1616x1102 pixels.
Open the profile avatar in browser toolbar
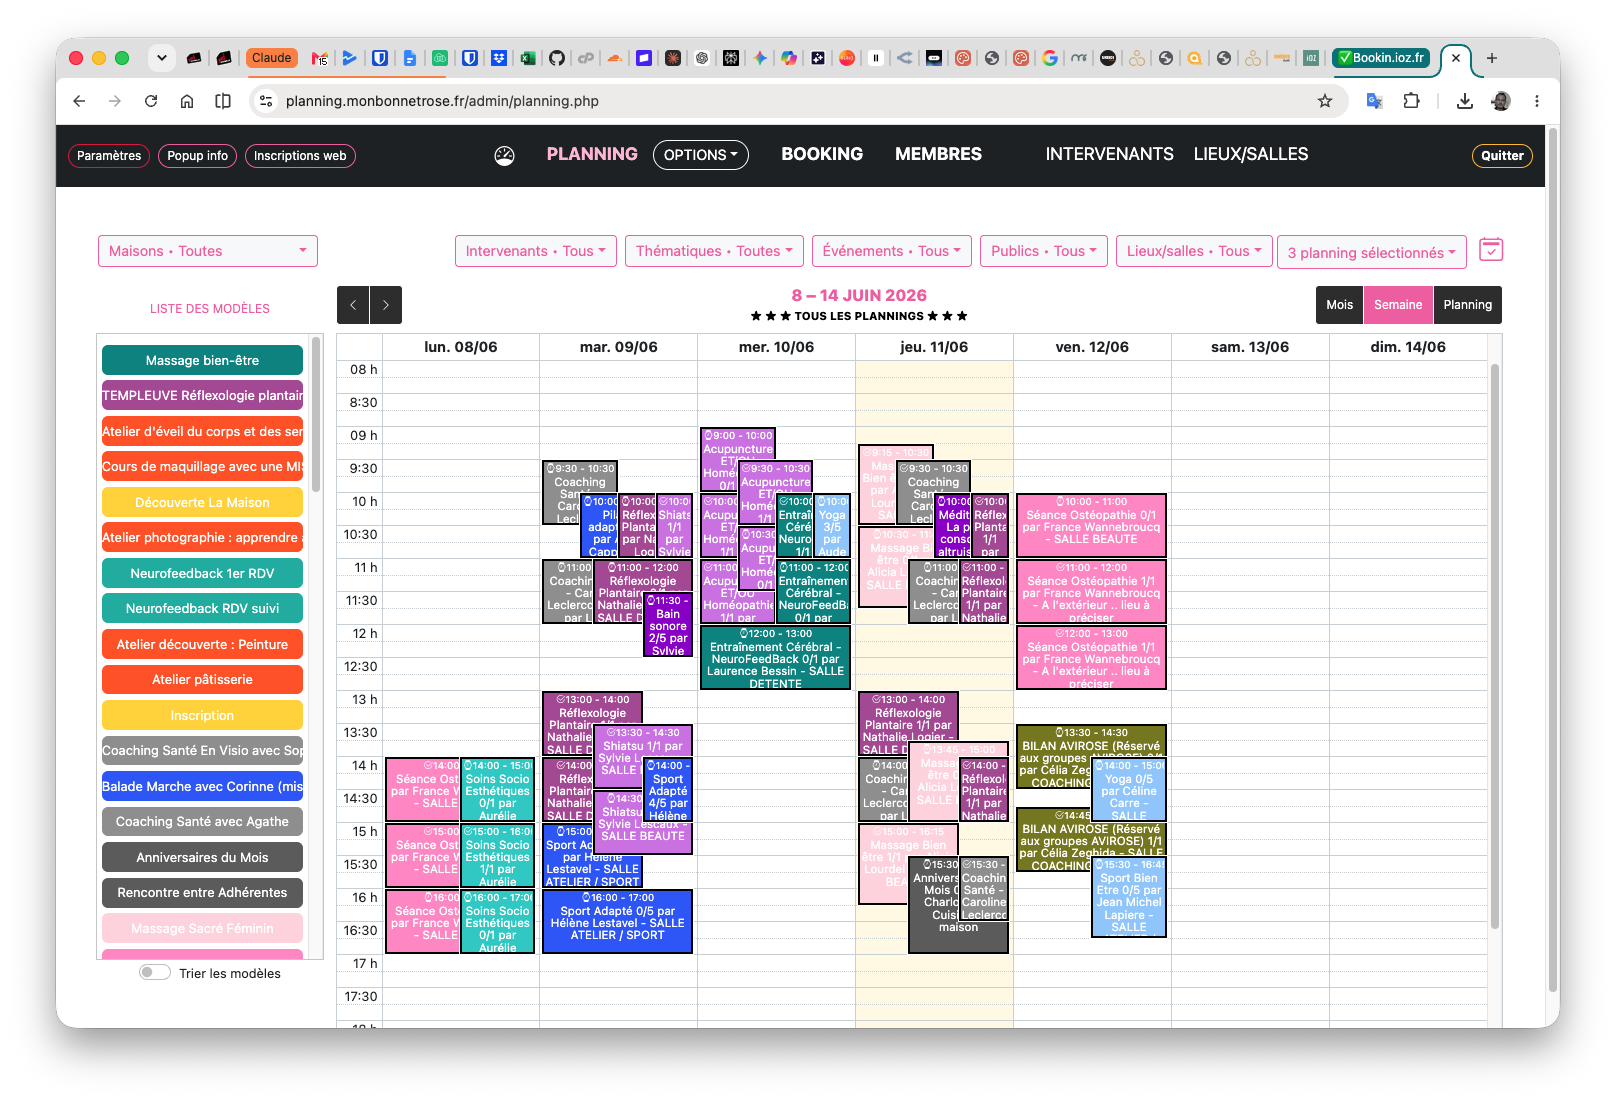(1501, 101)
